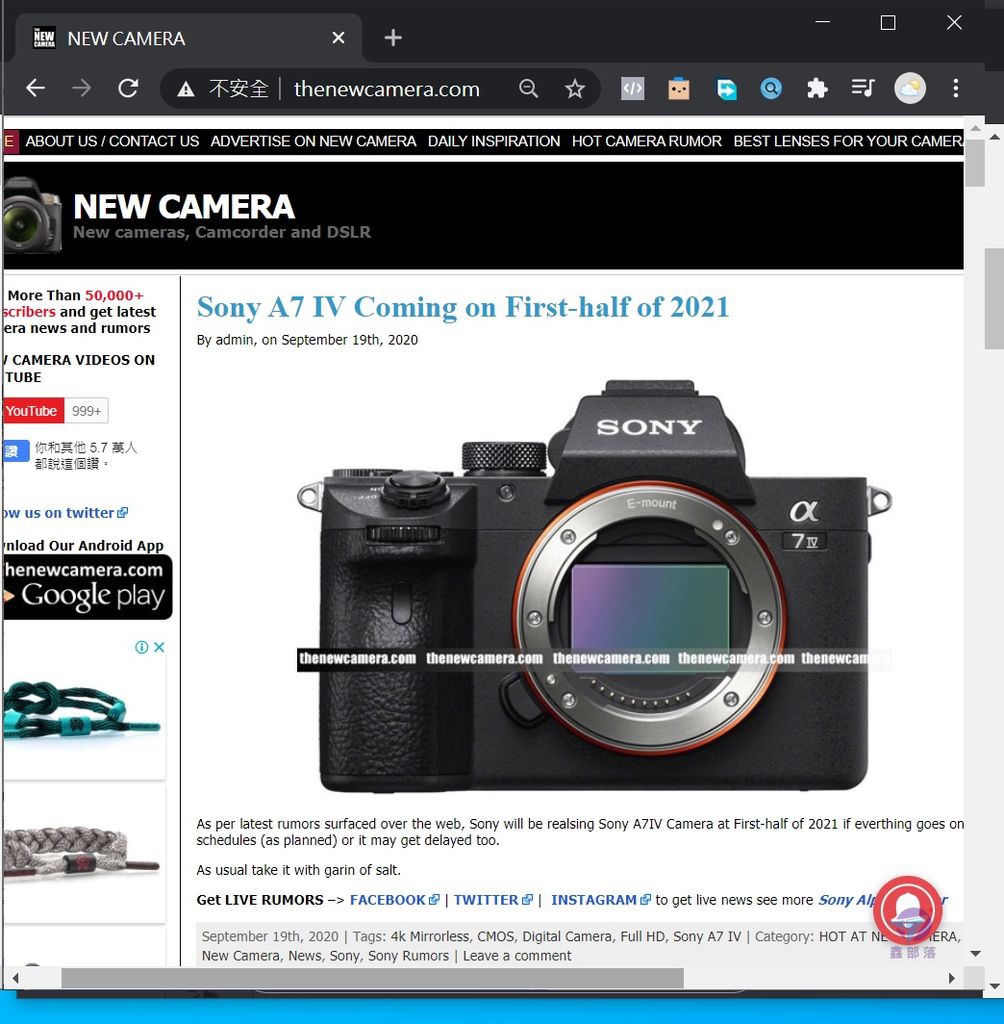
Task: Click the horizontal scrollbar thumb
Action: 372,978
